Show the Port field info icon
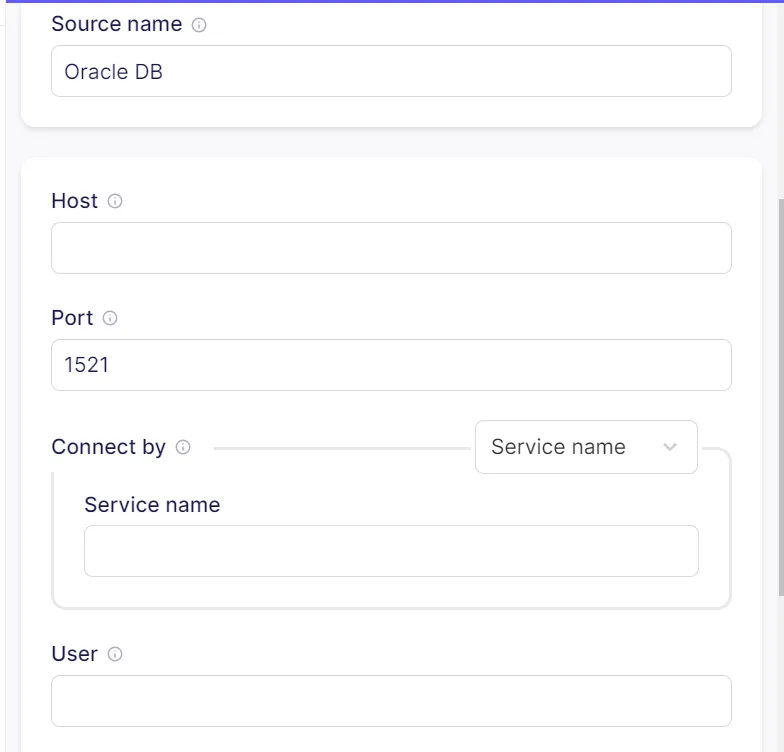Image resolution: width=784 pixels, height=752 pixels. (110, 318)
